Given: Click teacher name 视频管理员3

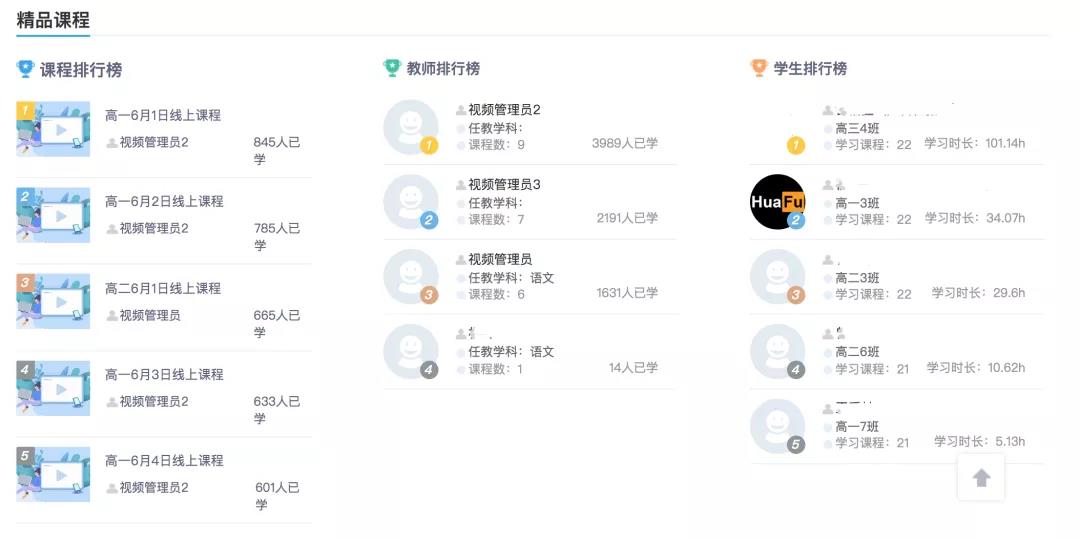Looking at the screenshot, I should pos(504,185).
